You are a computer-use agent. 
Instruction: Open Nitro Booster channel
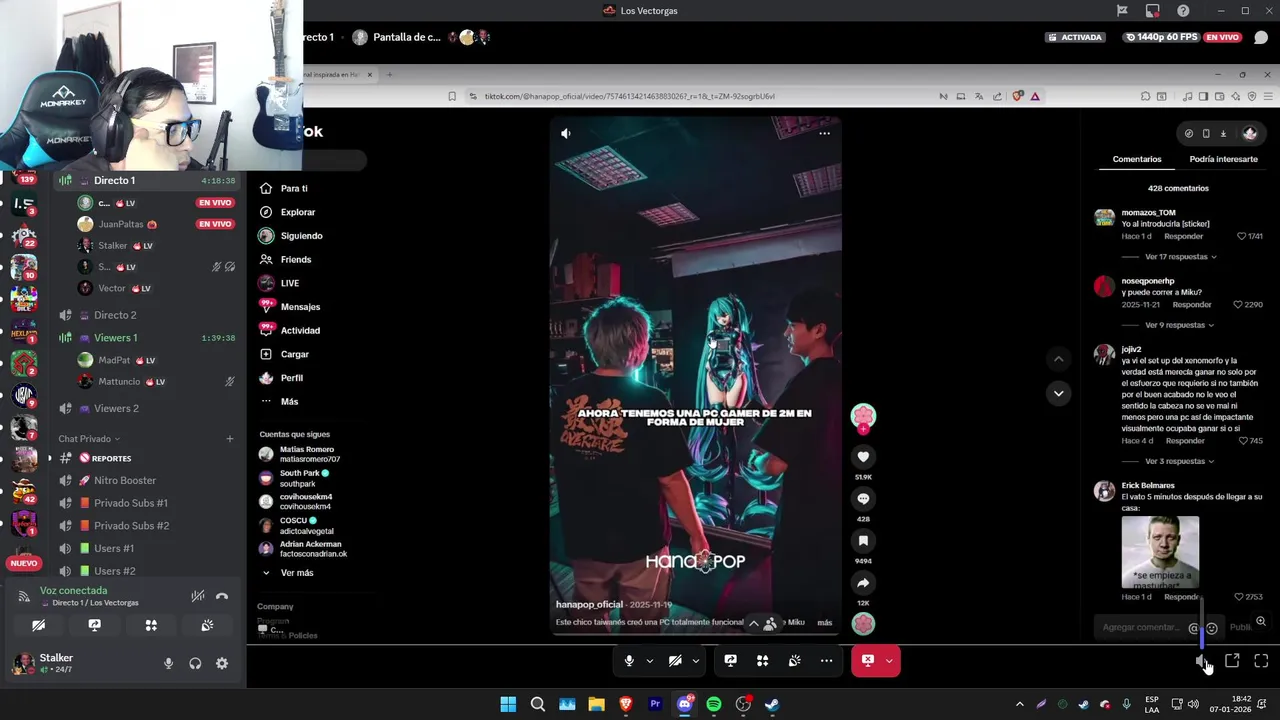[147, 480]
